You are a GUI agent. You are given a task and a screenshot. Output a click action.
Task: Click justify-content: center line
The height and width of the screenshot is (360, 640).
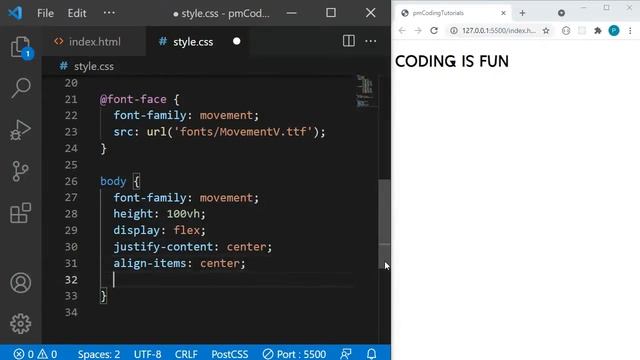coord(192,247)
